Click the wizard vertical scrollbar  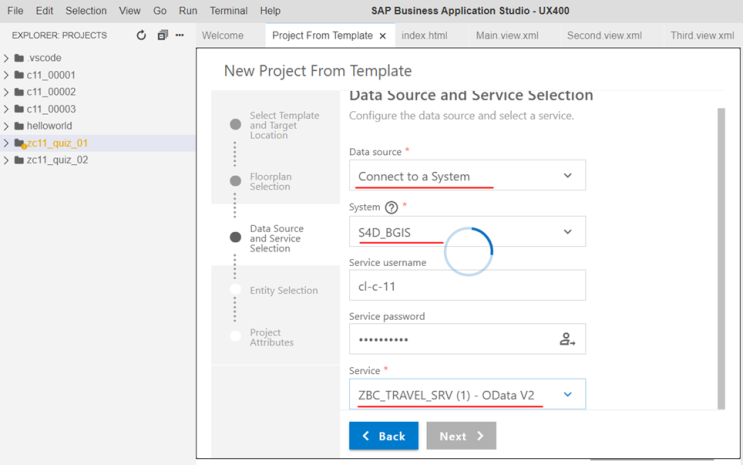pyautogui.click(x=721, y=258)
